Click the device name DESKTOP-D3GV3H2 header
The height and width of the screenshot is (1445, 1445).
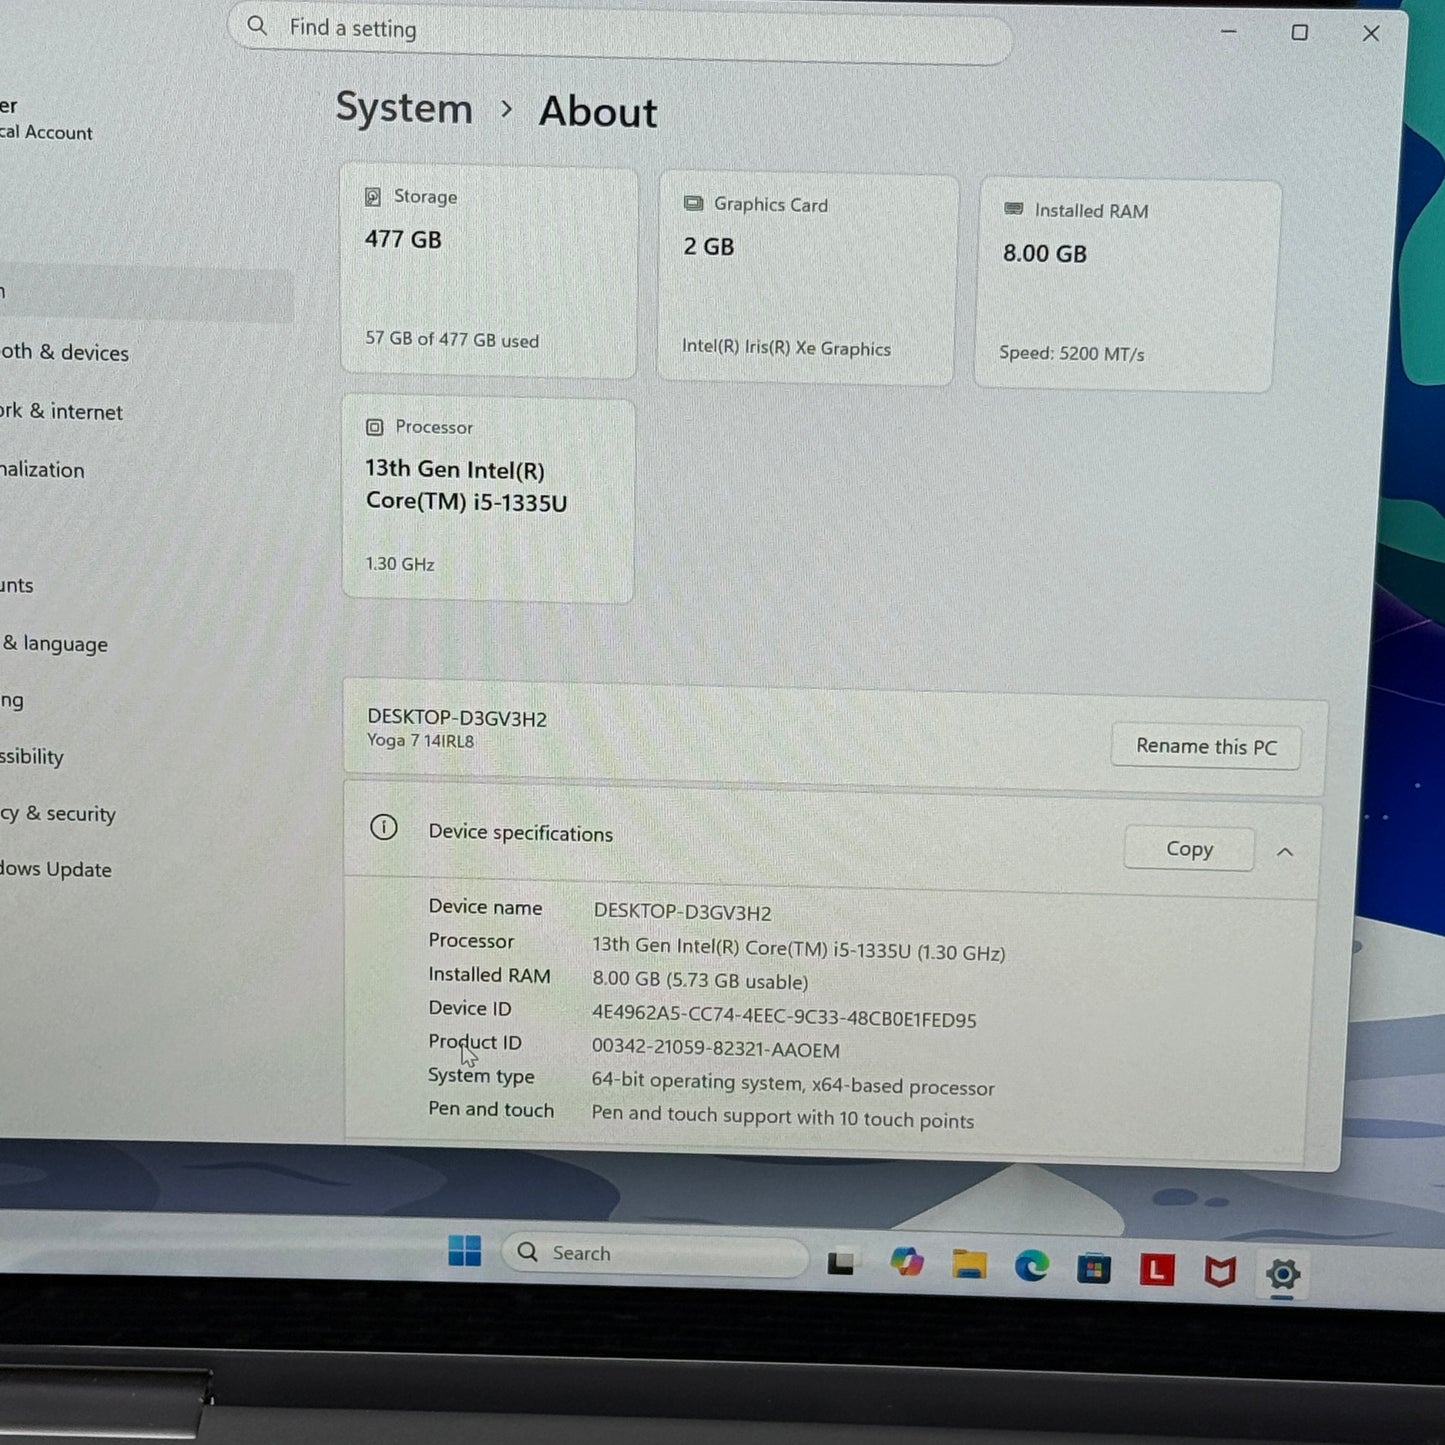[x=457, y=718]
